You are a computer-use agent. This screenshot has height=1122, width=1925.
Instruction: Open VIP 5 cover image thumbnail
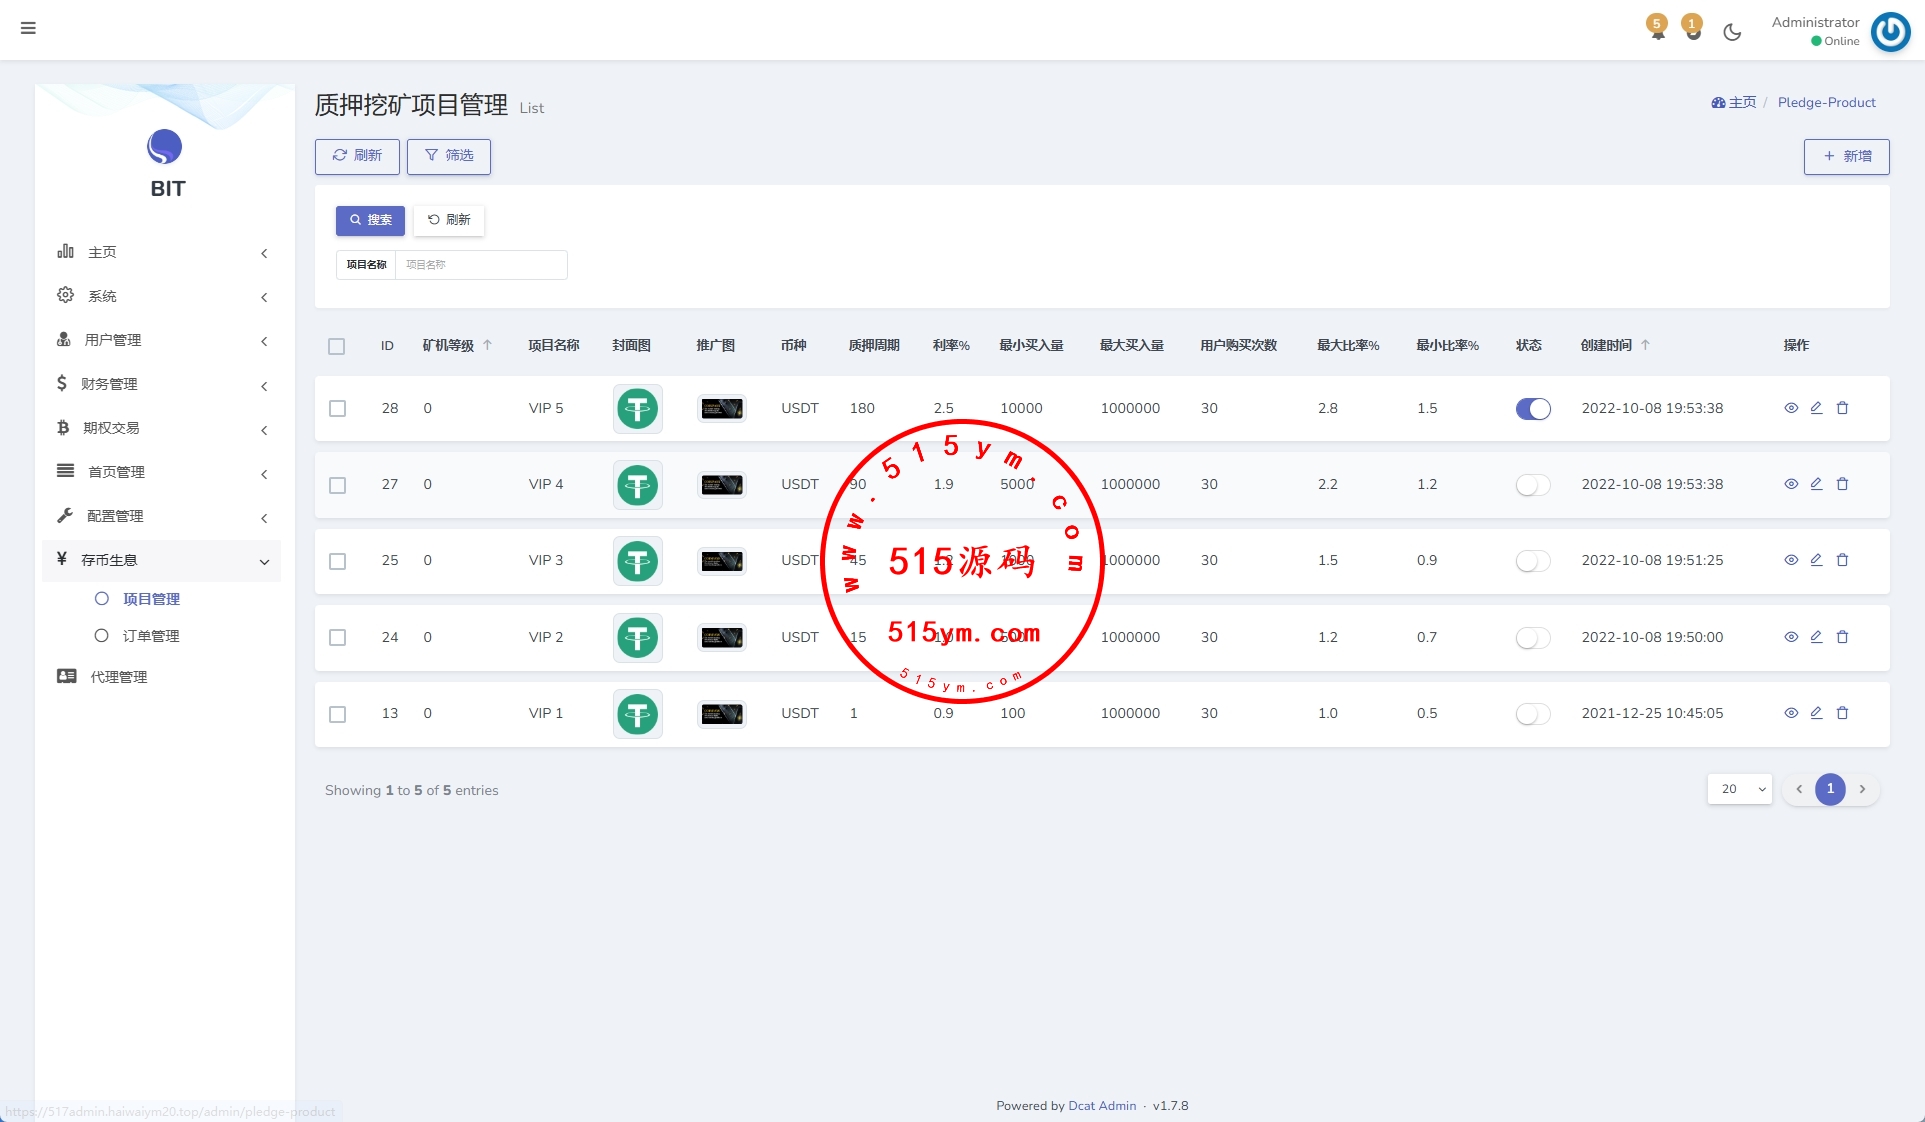pos(637,408)
